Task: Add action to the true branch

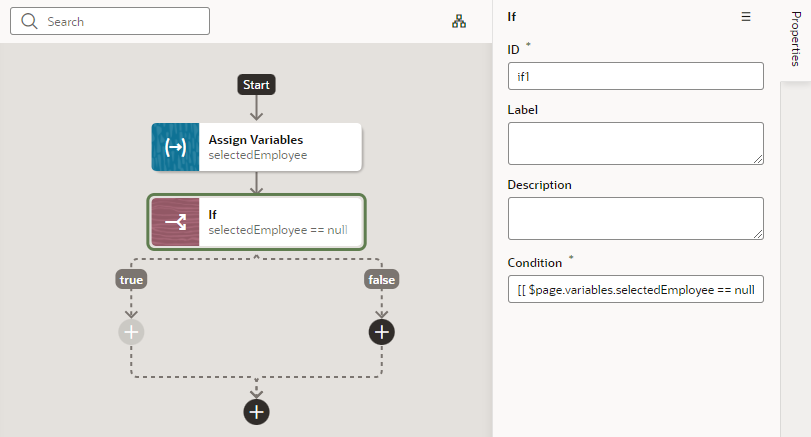Action: pos(131,332)
